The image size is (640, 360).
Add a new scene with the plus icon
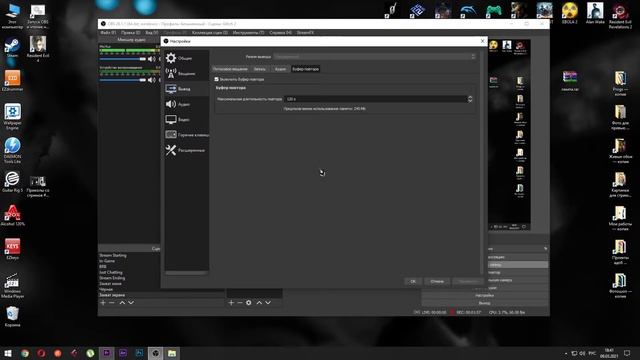pyautogui.click(x=103, y=302)
